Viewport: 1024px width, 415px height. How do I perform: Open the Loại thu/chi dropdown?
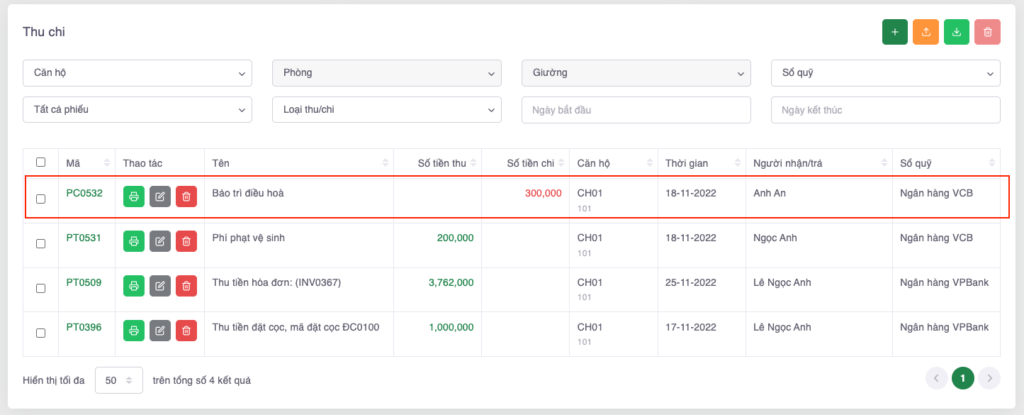386,110
